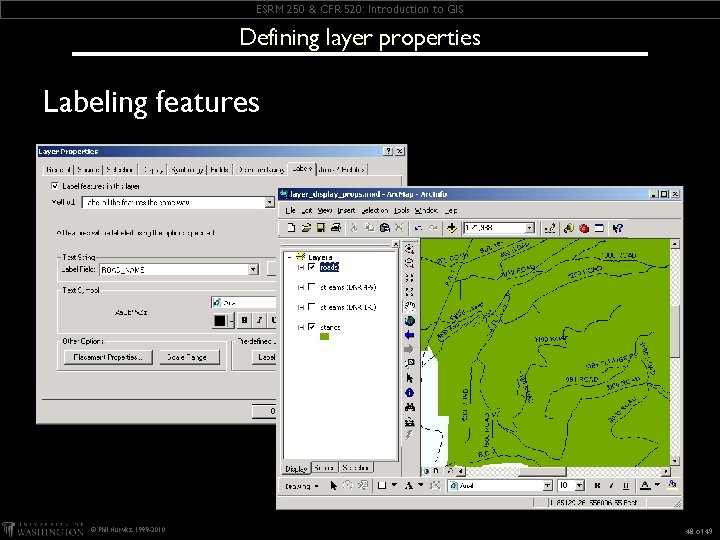Switch to Symbology tab in Layer Properties
This screenshot has width=720, height=540.
point(187,169)
